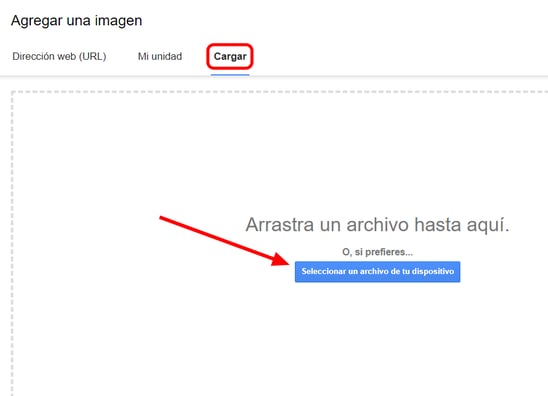
Task: Click the 'O, si prefieres...' text
Action: pos(377,252)
